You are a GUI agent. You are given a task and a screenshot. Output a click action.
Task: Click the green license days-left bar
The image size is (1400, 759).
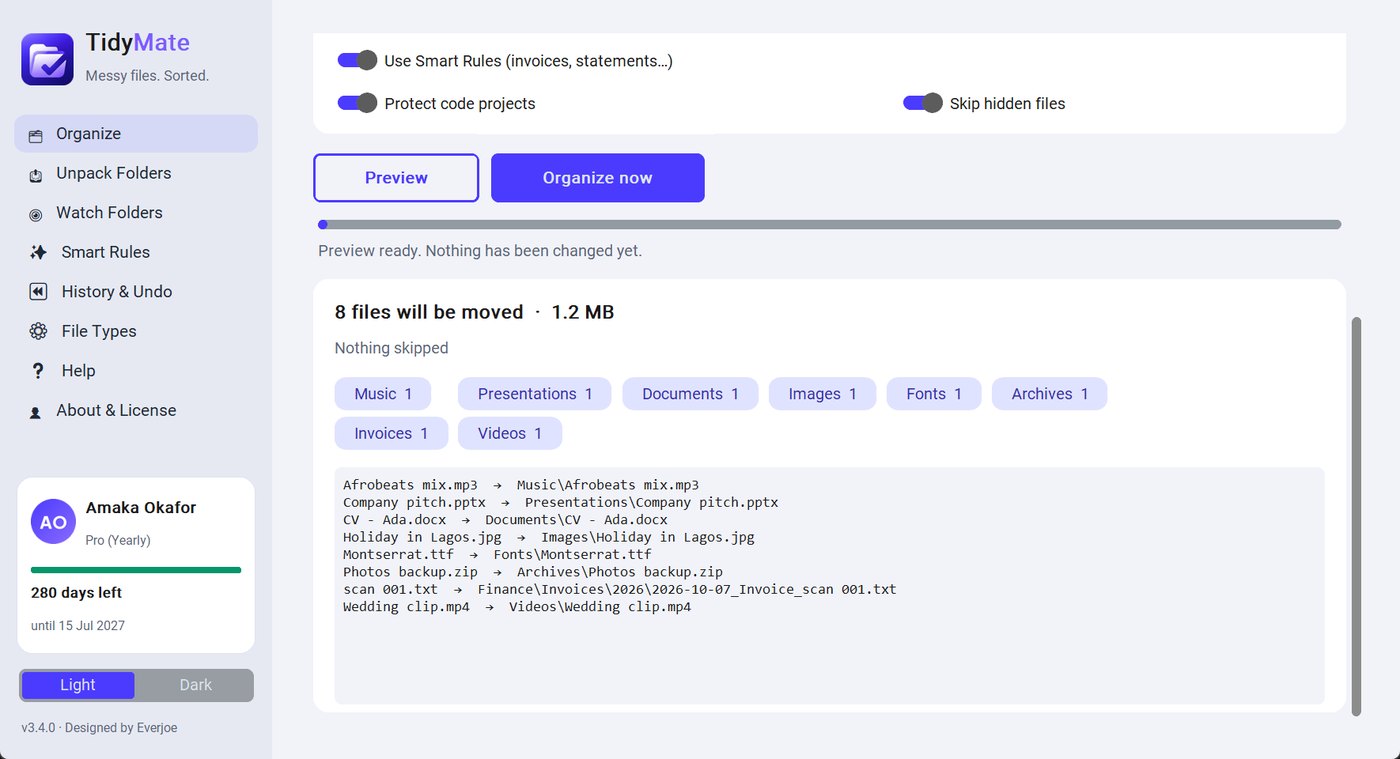[x=136, y=570]
